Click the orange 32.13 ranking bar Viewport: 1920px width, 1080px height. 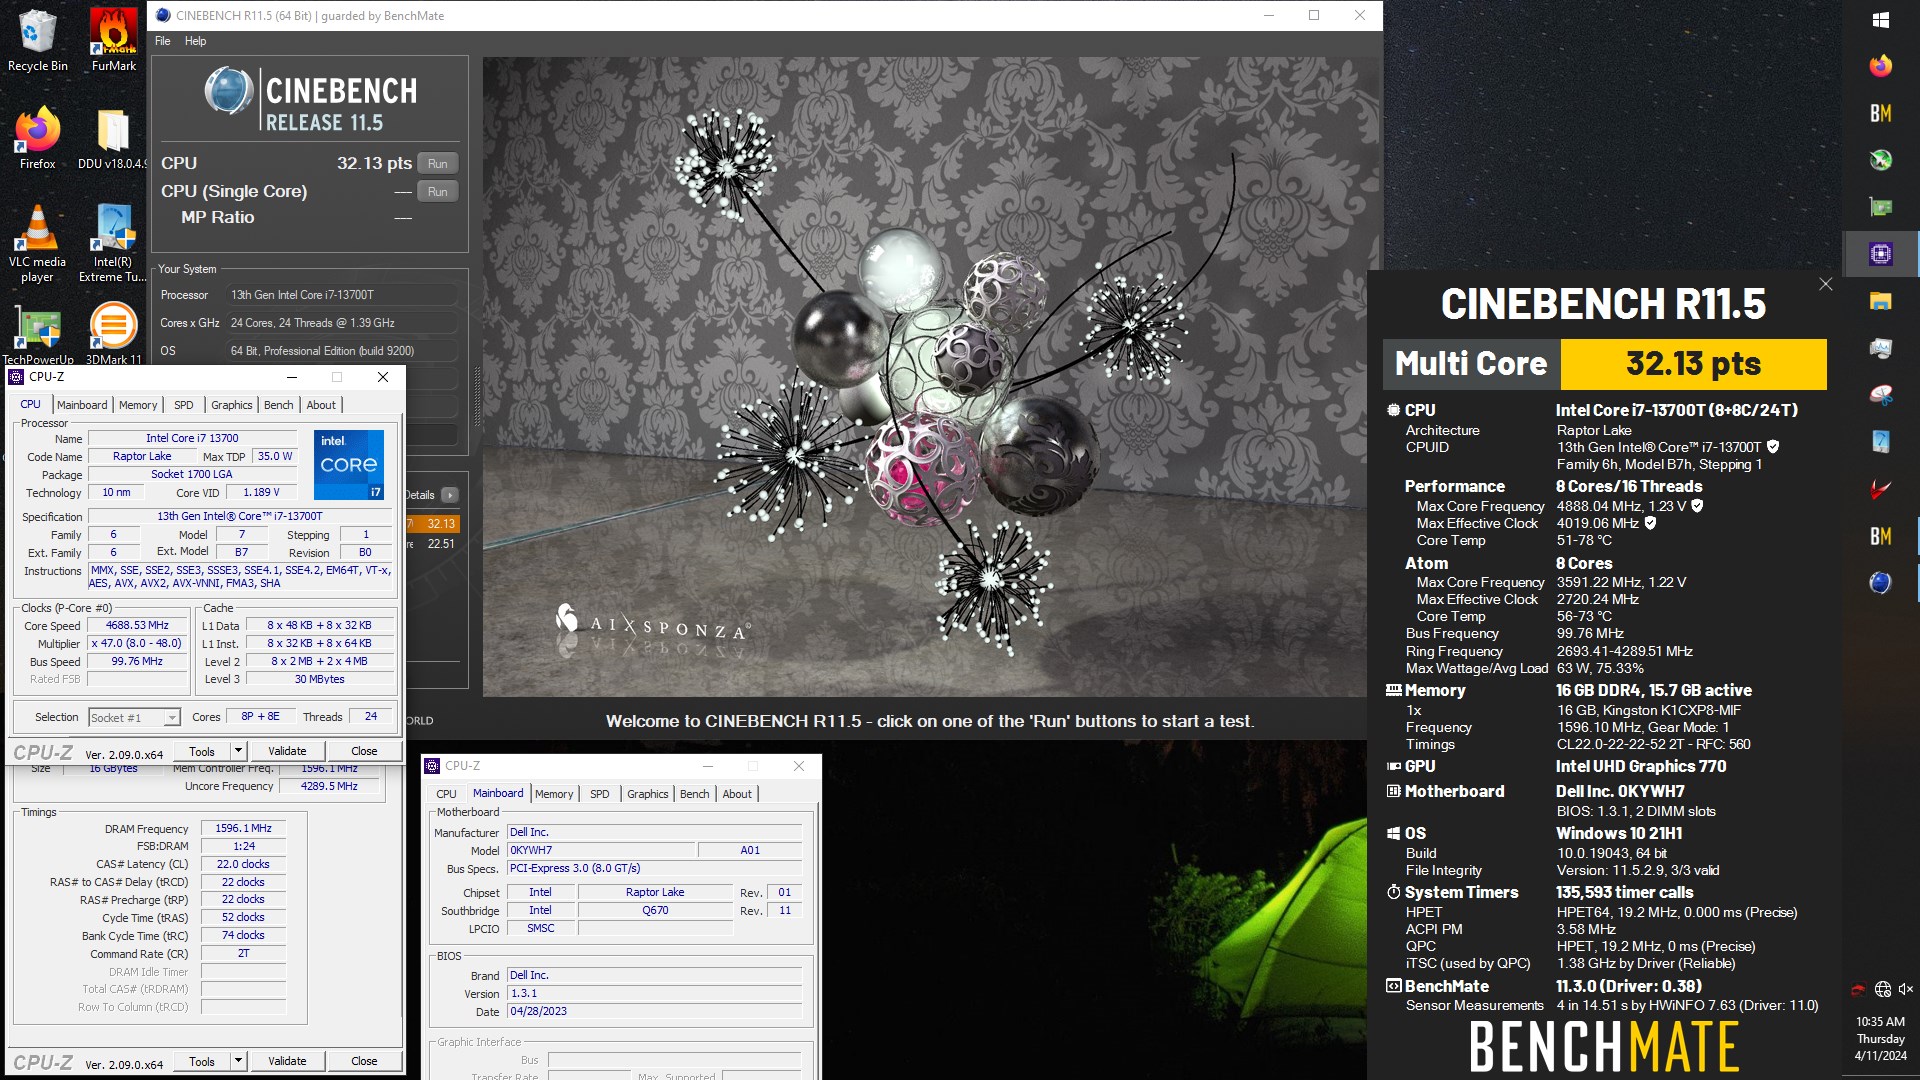434,523
